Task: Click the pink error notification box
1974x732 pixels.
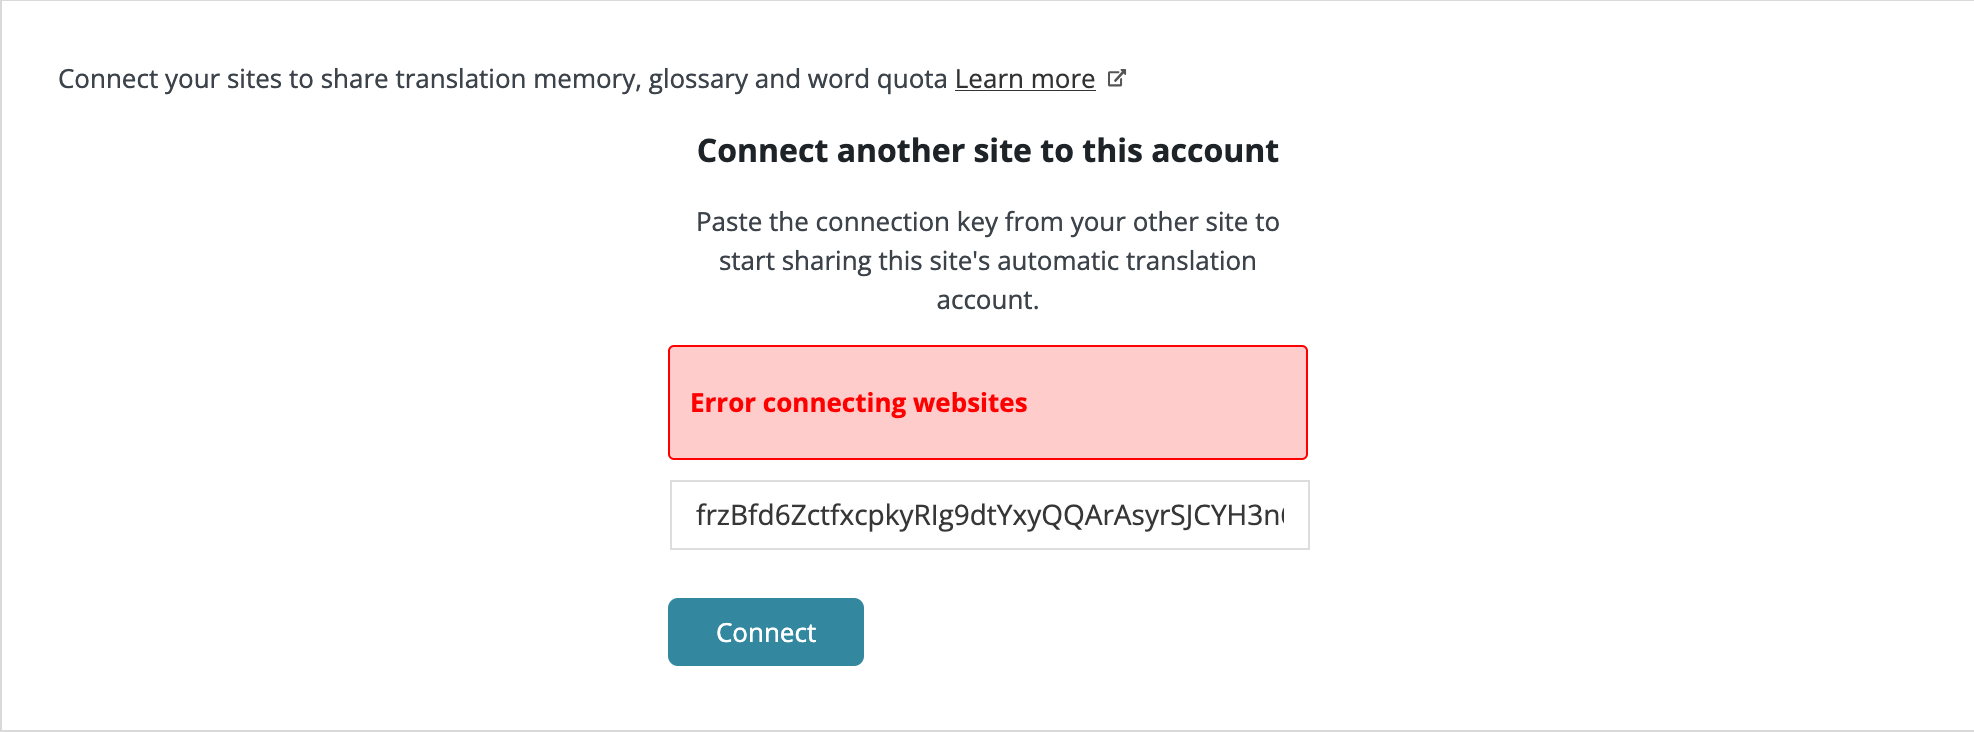Action: pos(988,403)
